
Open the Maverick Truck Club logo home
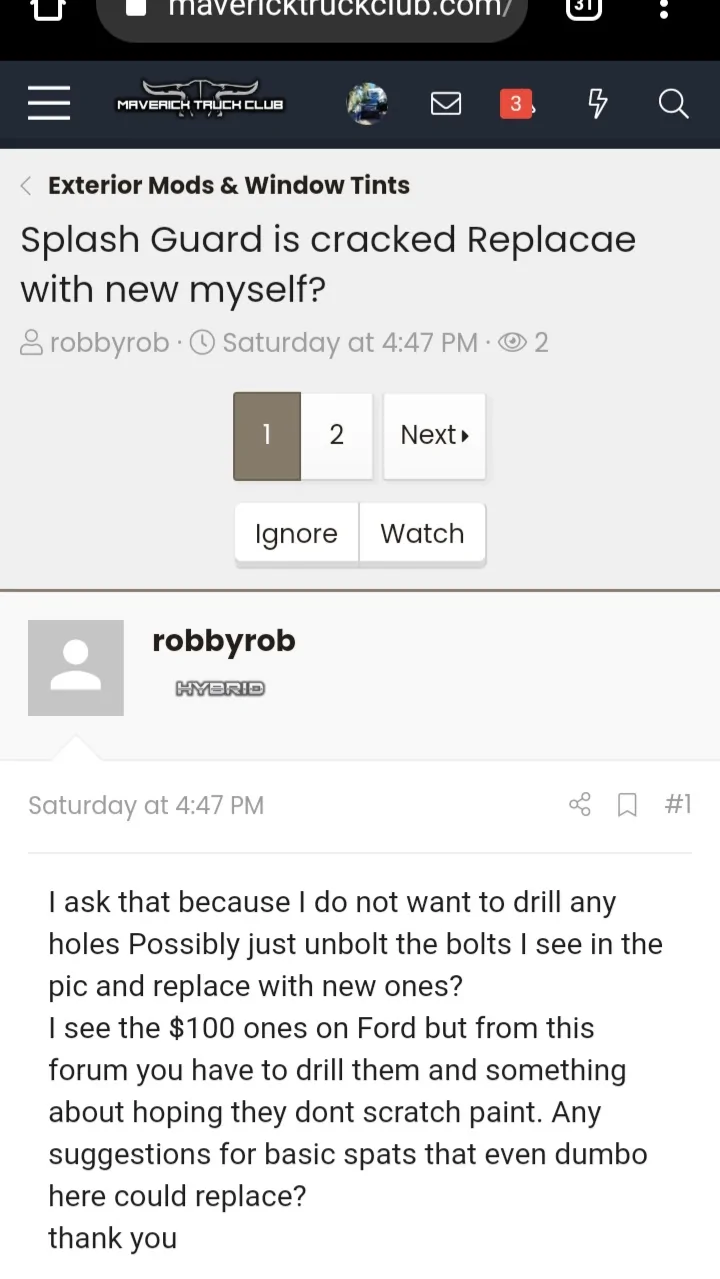click(x=200, y=102)
